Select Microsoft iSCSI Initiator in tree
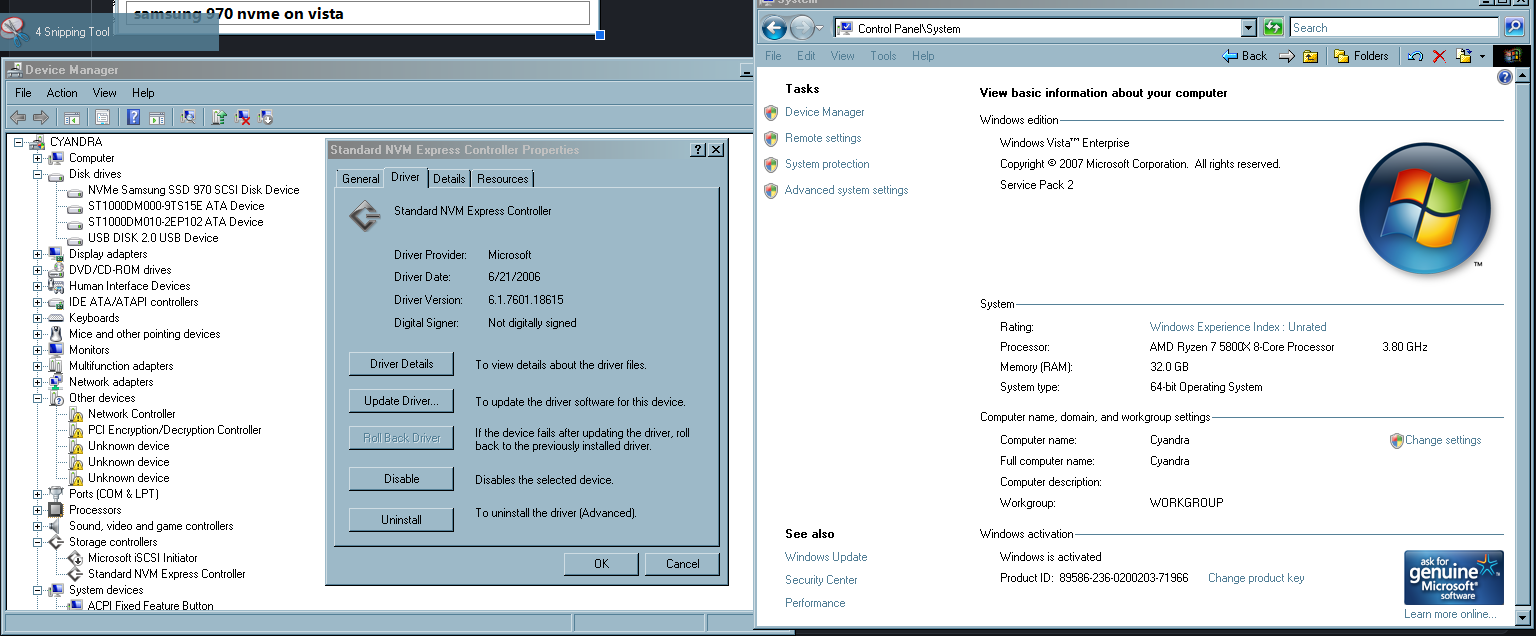The height and width of the screenshot is (636, 1536). point(142,558)
